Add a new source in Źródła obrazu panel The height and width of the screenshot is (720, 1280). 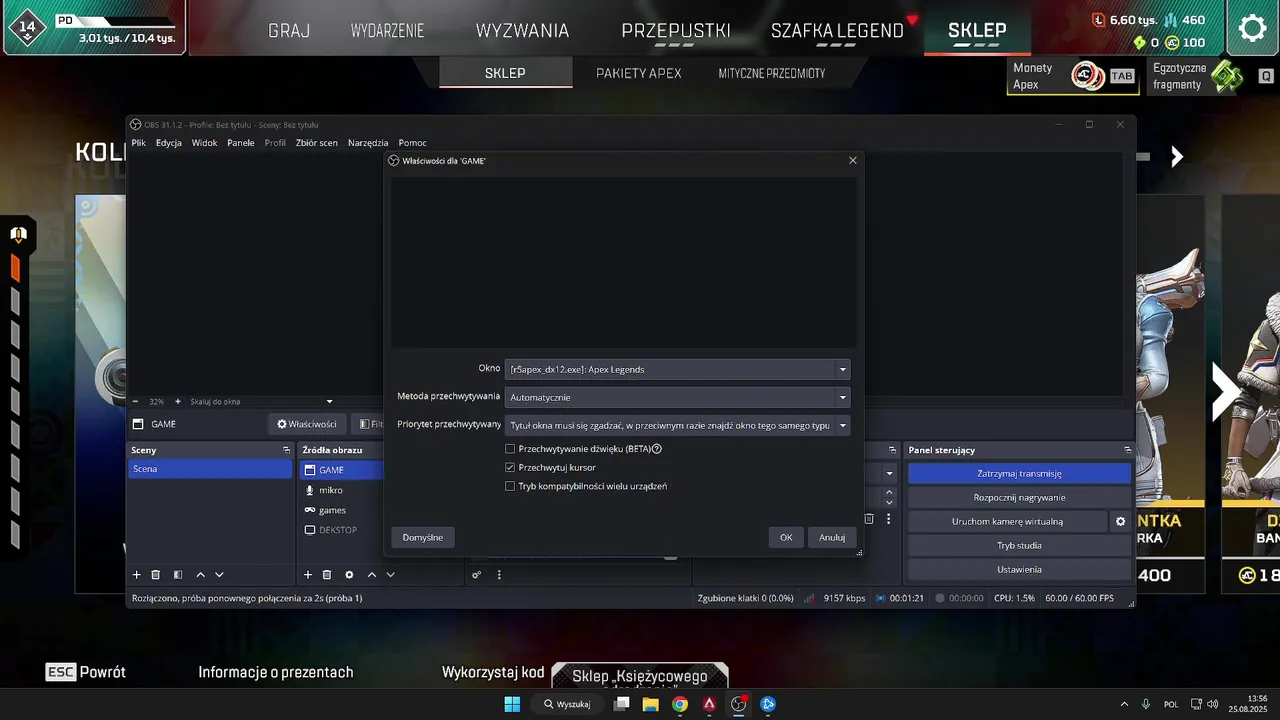point(308,575)
